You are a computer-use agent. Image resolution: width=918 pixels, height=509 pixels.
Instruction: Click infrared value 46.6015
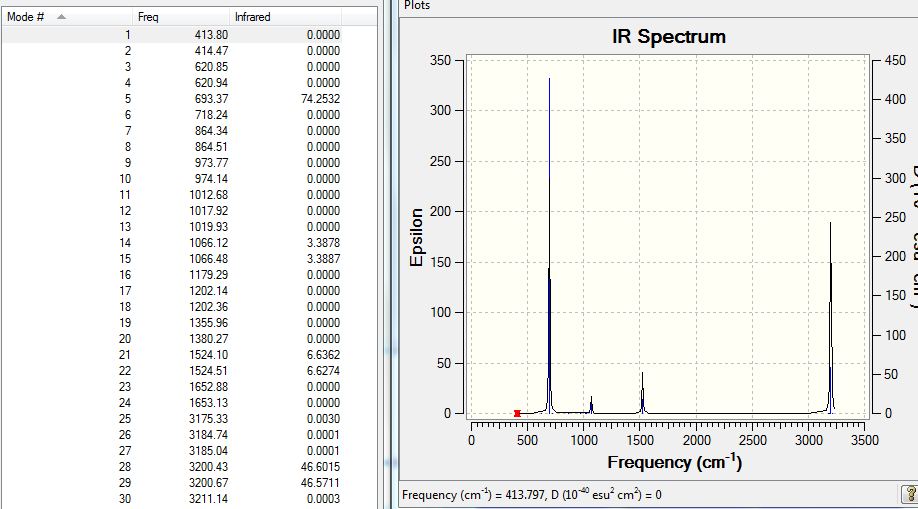(x=320, y=467)
